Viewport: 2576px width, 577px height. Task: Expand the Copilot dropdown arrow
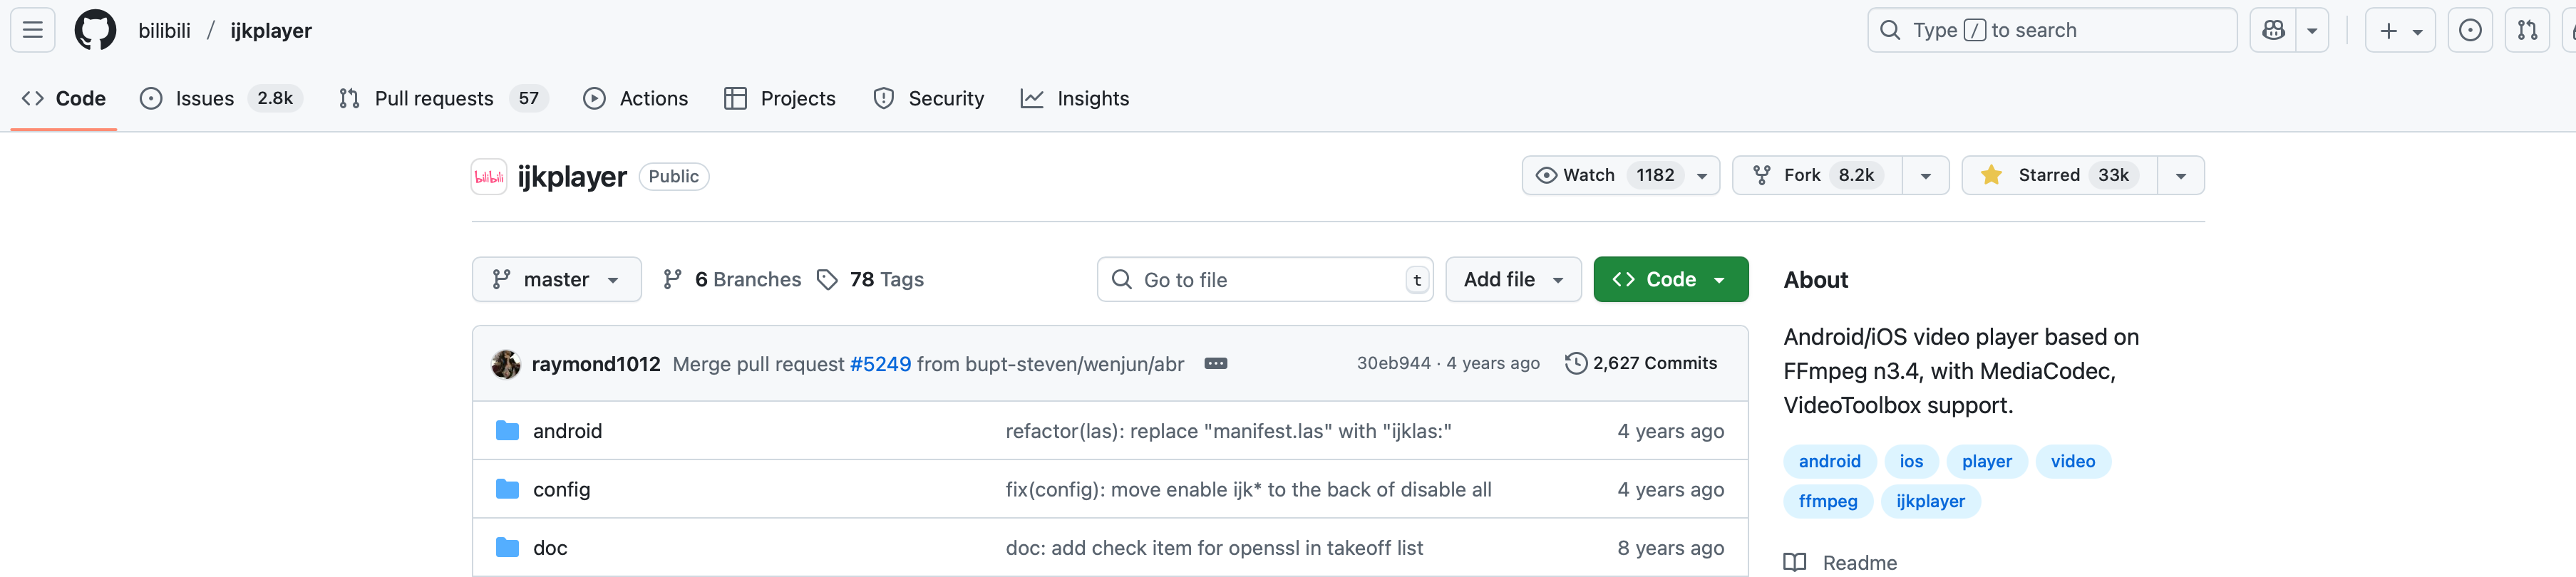click(2312, 31)
